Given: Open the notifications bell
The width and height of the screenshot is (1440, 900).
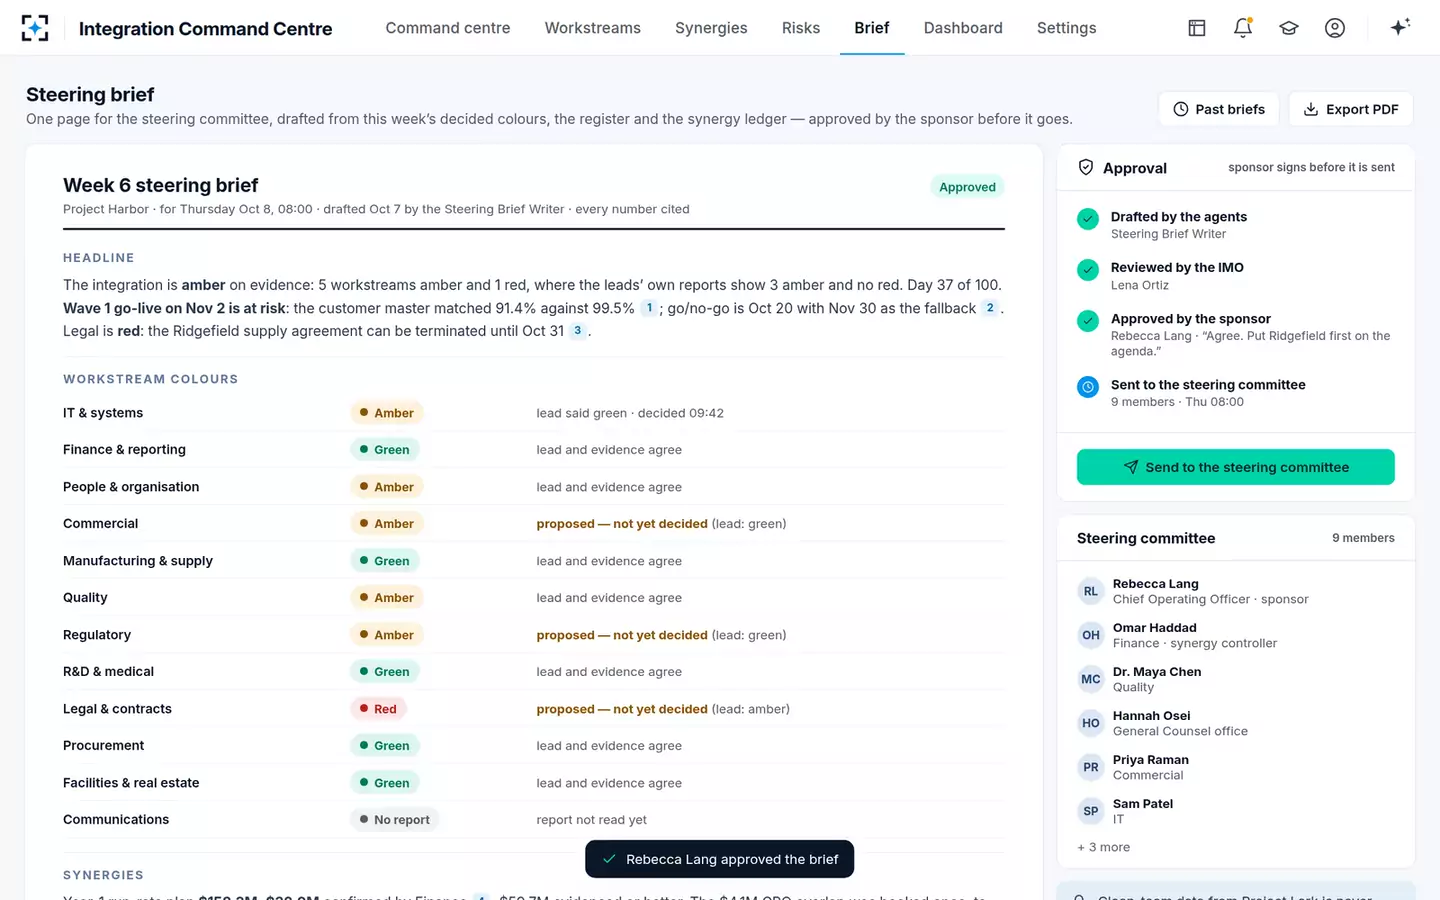Looking at the screenshot, I should 1243,28.
